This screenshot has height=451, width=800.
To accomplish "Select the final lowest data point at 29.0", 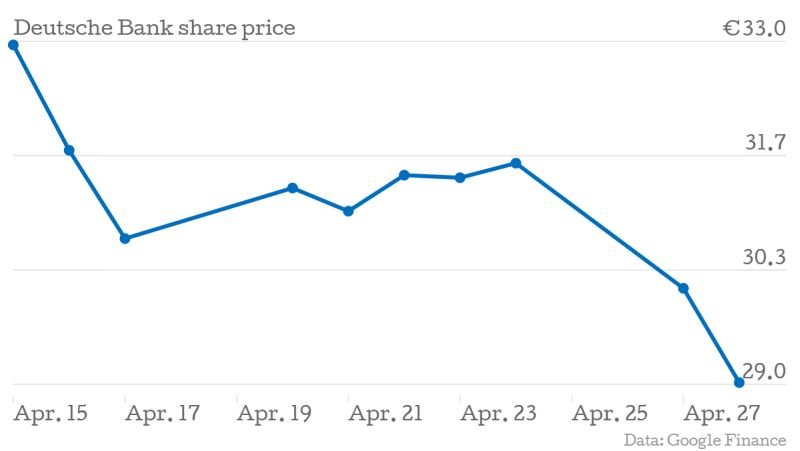I will (739, 382).
